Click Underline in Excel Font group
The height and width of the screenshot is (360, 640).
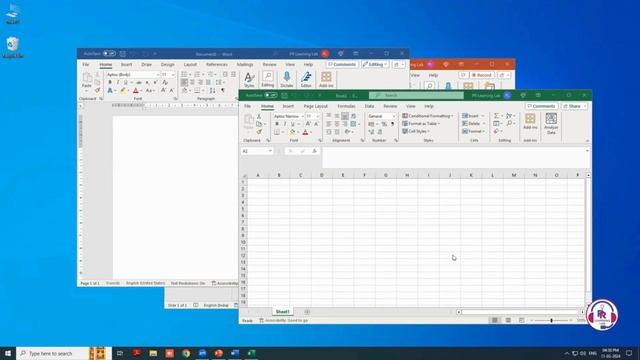292,124
